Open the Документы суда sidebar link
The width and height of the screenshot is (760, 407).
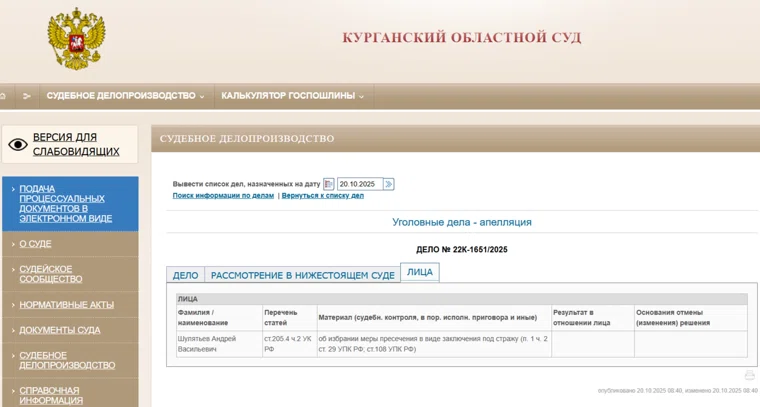[59, 330]
